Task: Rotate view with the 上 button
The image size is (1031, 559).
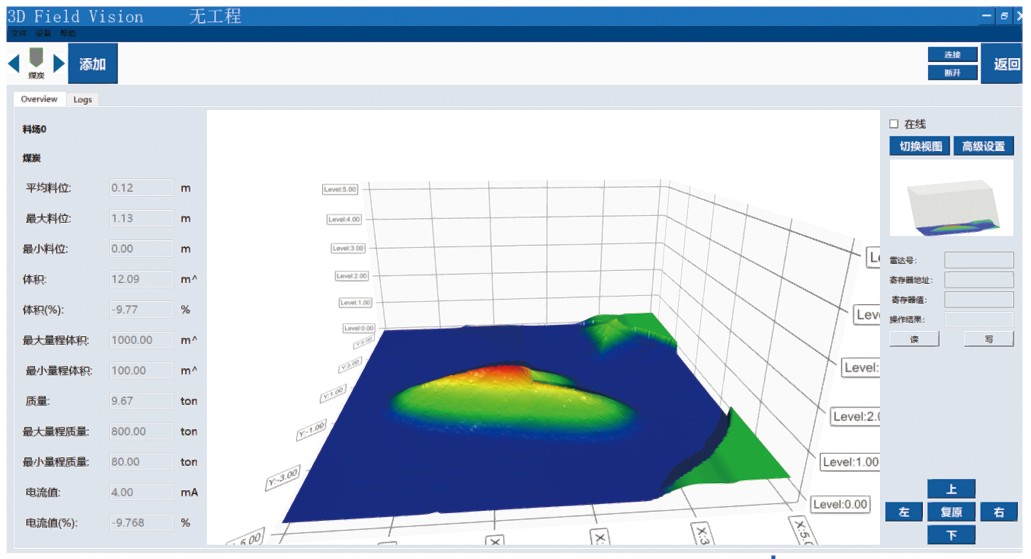Action: pyautogui.click(x=951, y=489)
